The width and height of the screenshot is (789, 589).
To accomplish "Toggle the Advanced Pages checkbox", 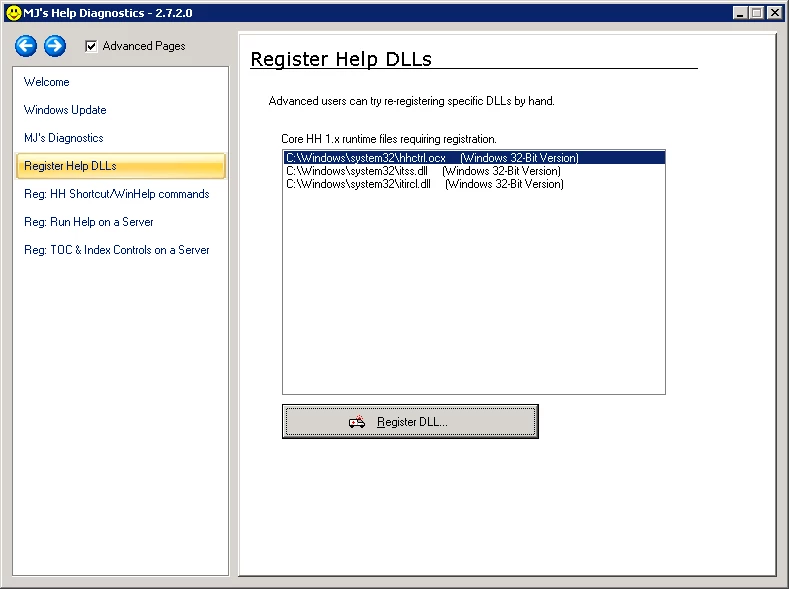I will pos(91,46).
